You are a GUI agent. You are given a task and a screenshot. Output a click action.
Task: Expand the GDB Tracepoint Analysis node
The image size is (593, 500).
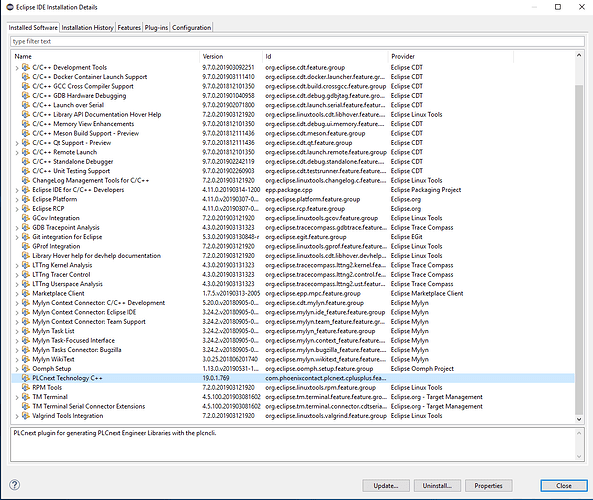[17, 228]
